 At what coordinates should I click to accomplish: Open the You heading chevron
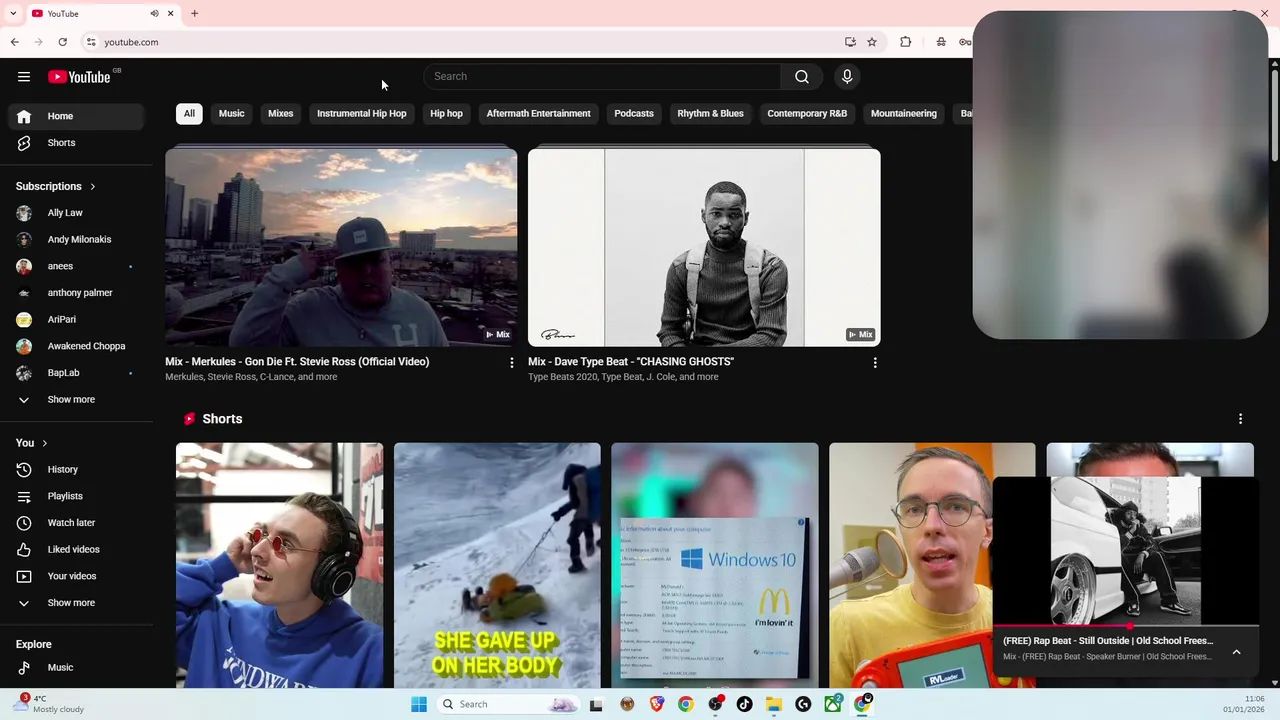[44, 444]
